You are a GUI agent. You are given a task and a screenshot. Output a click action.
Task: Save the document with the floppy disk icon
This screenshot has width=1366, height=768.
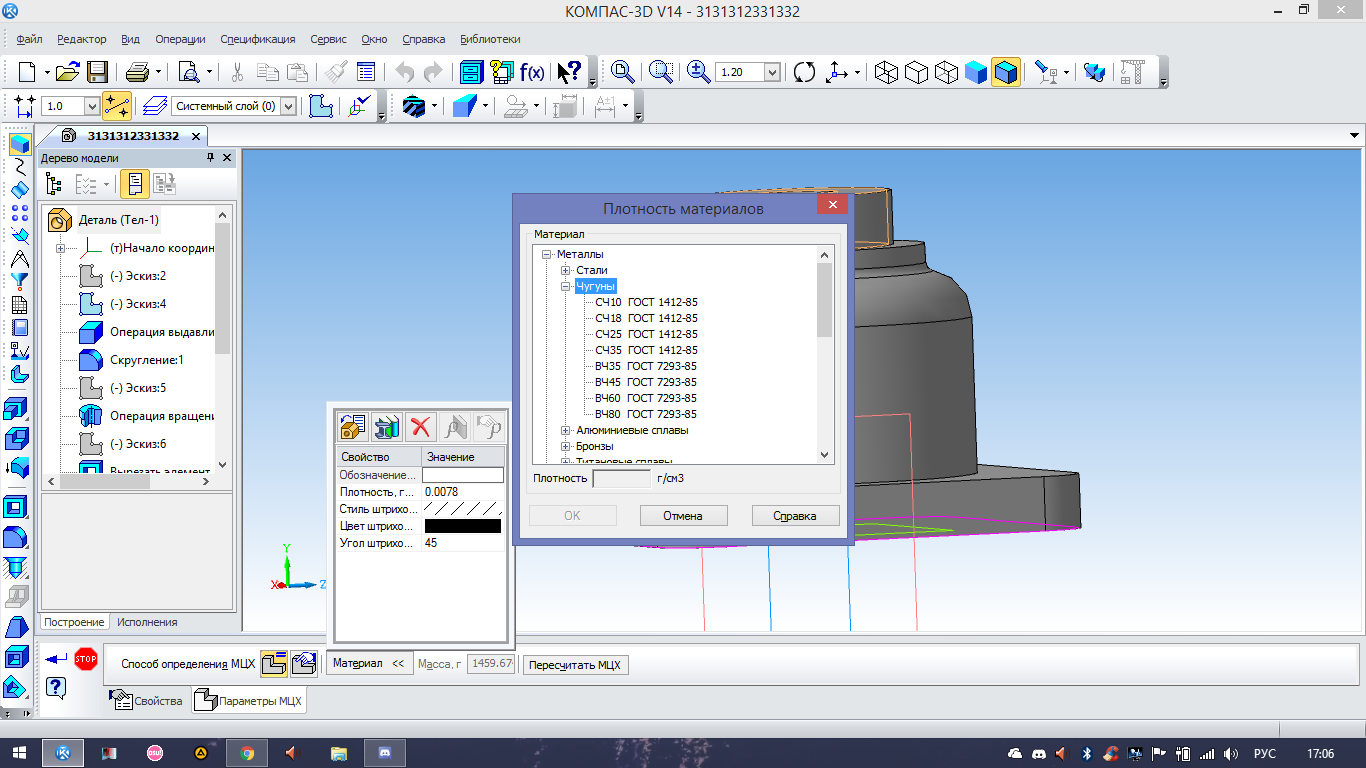[x=97, y=72]
